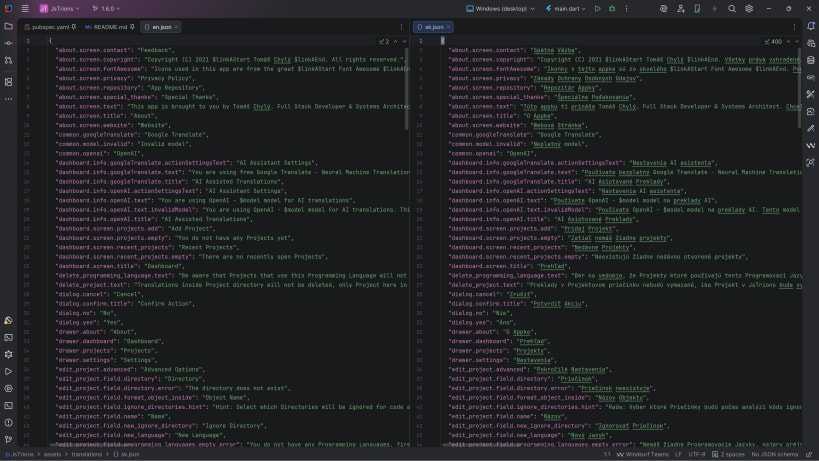
Task: Unpin the README.md tab pin icon
Action: (x=132, y=27)
